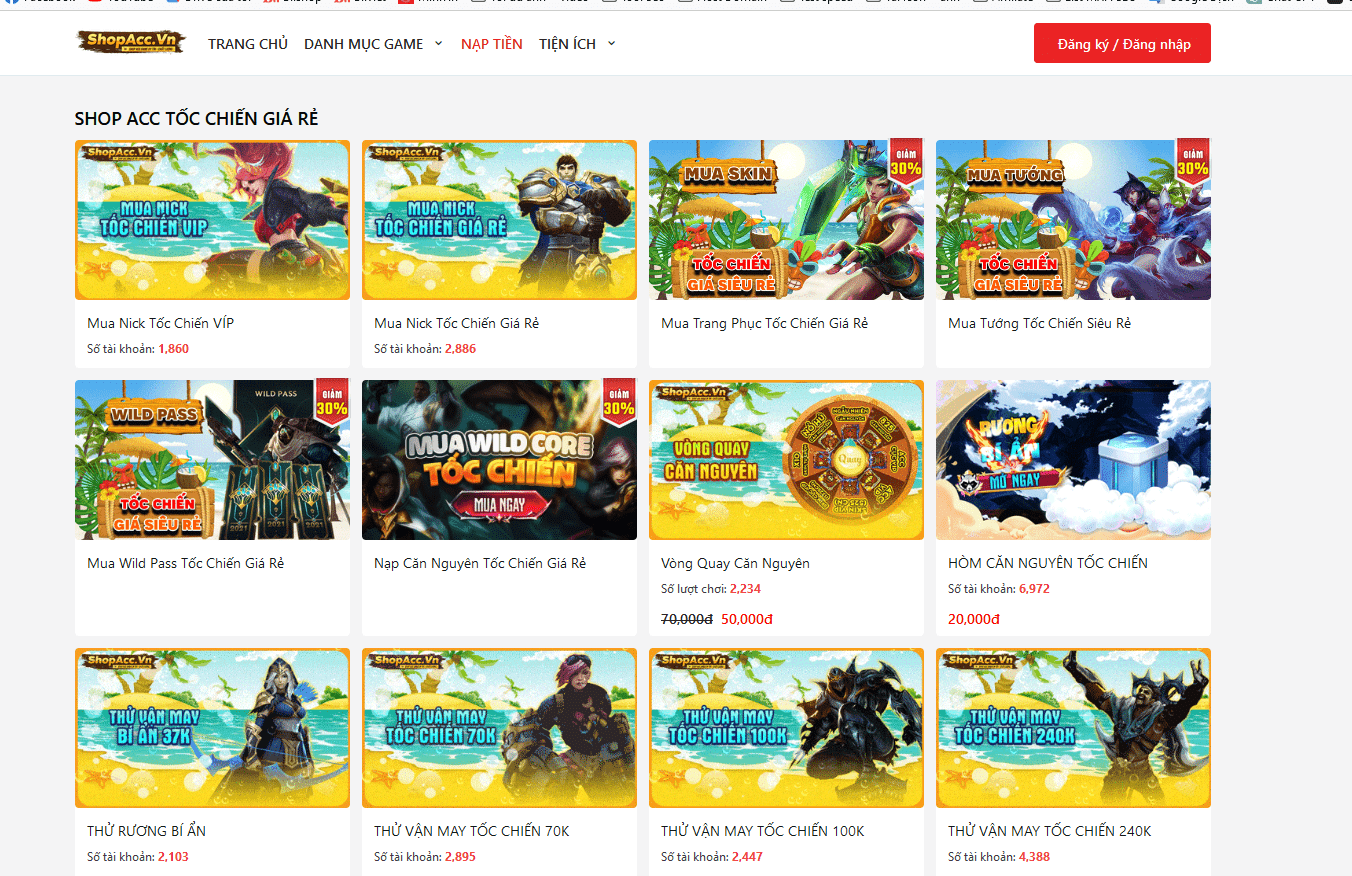Screen dimensions: 1352x876
Task: Open the Thử Vận May Tốc Chiến 100K banner
Action: [786, 728]
